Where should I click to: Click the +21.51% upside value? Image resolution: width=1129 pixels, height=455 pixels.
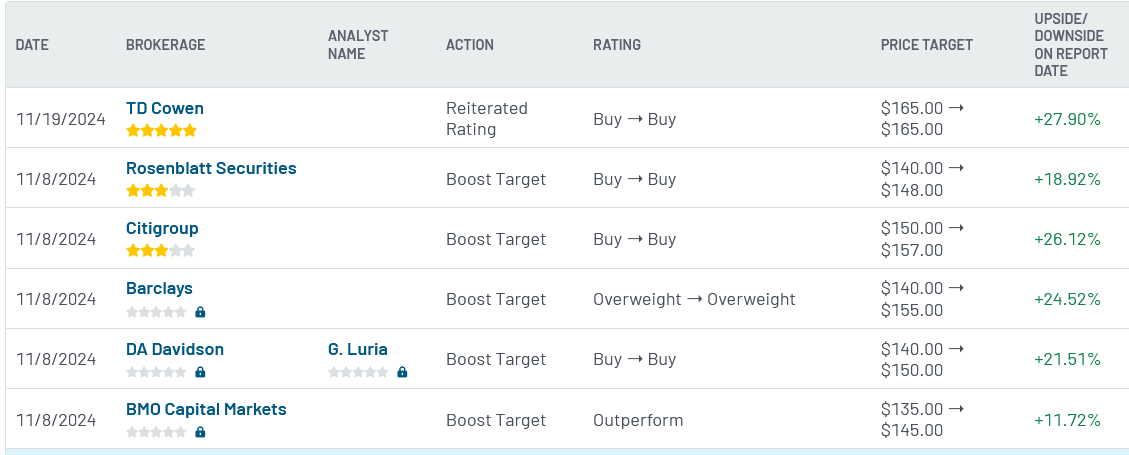(1067, 359)
